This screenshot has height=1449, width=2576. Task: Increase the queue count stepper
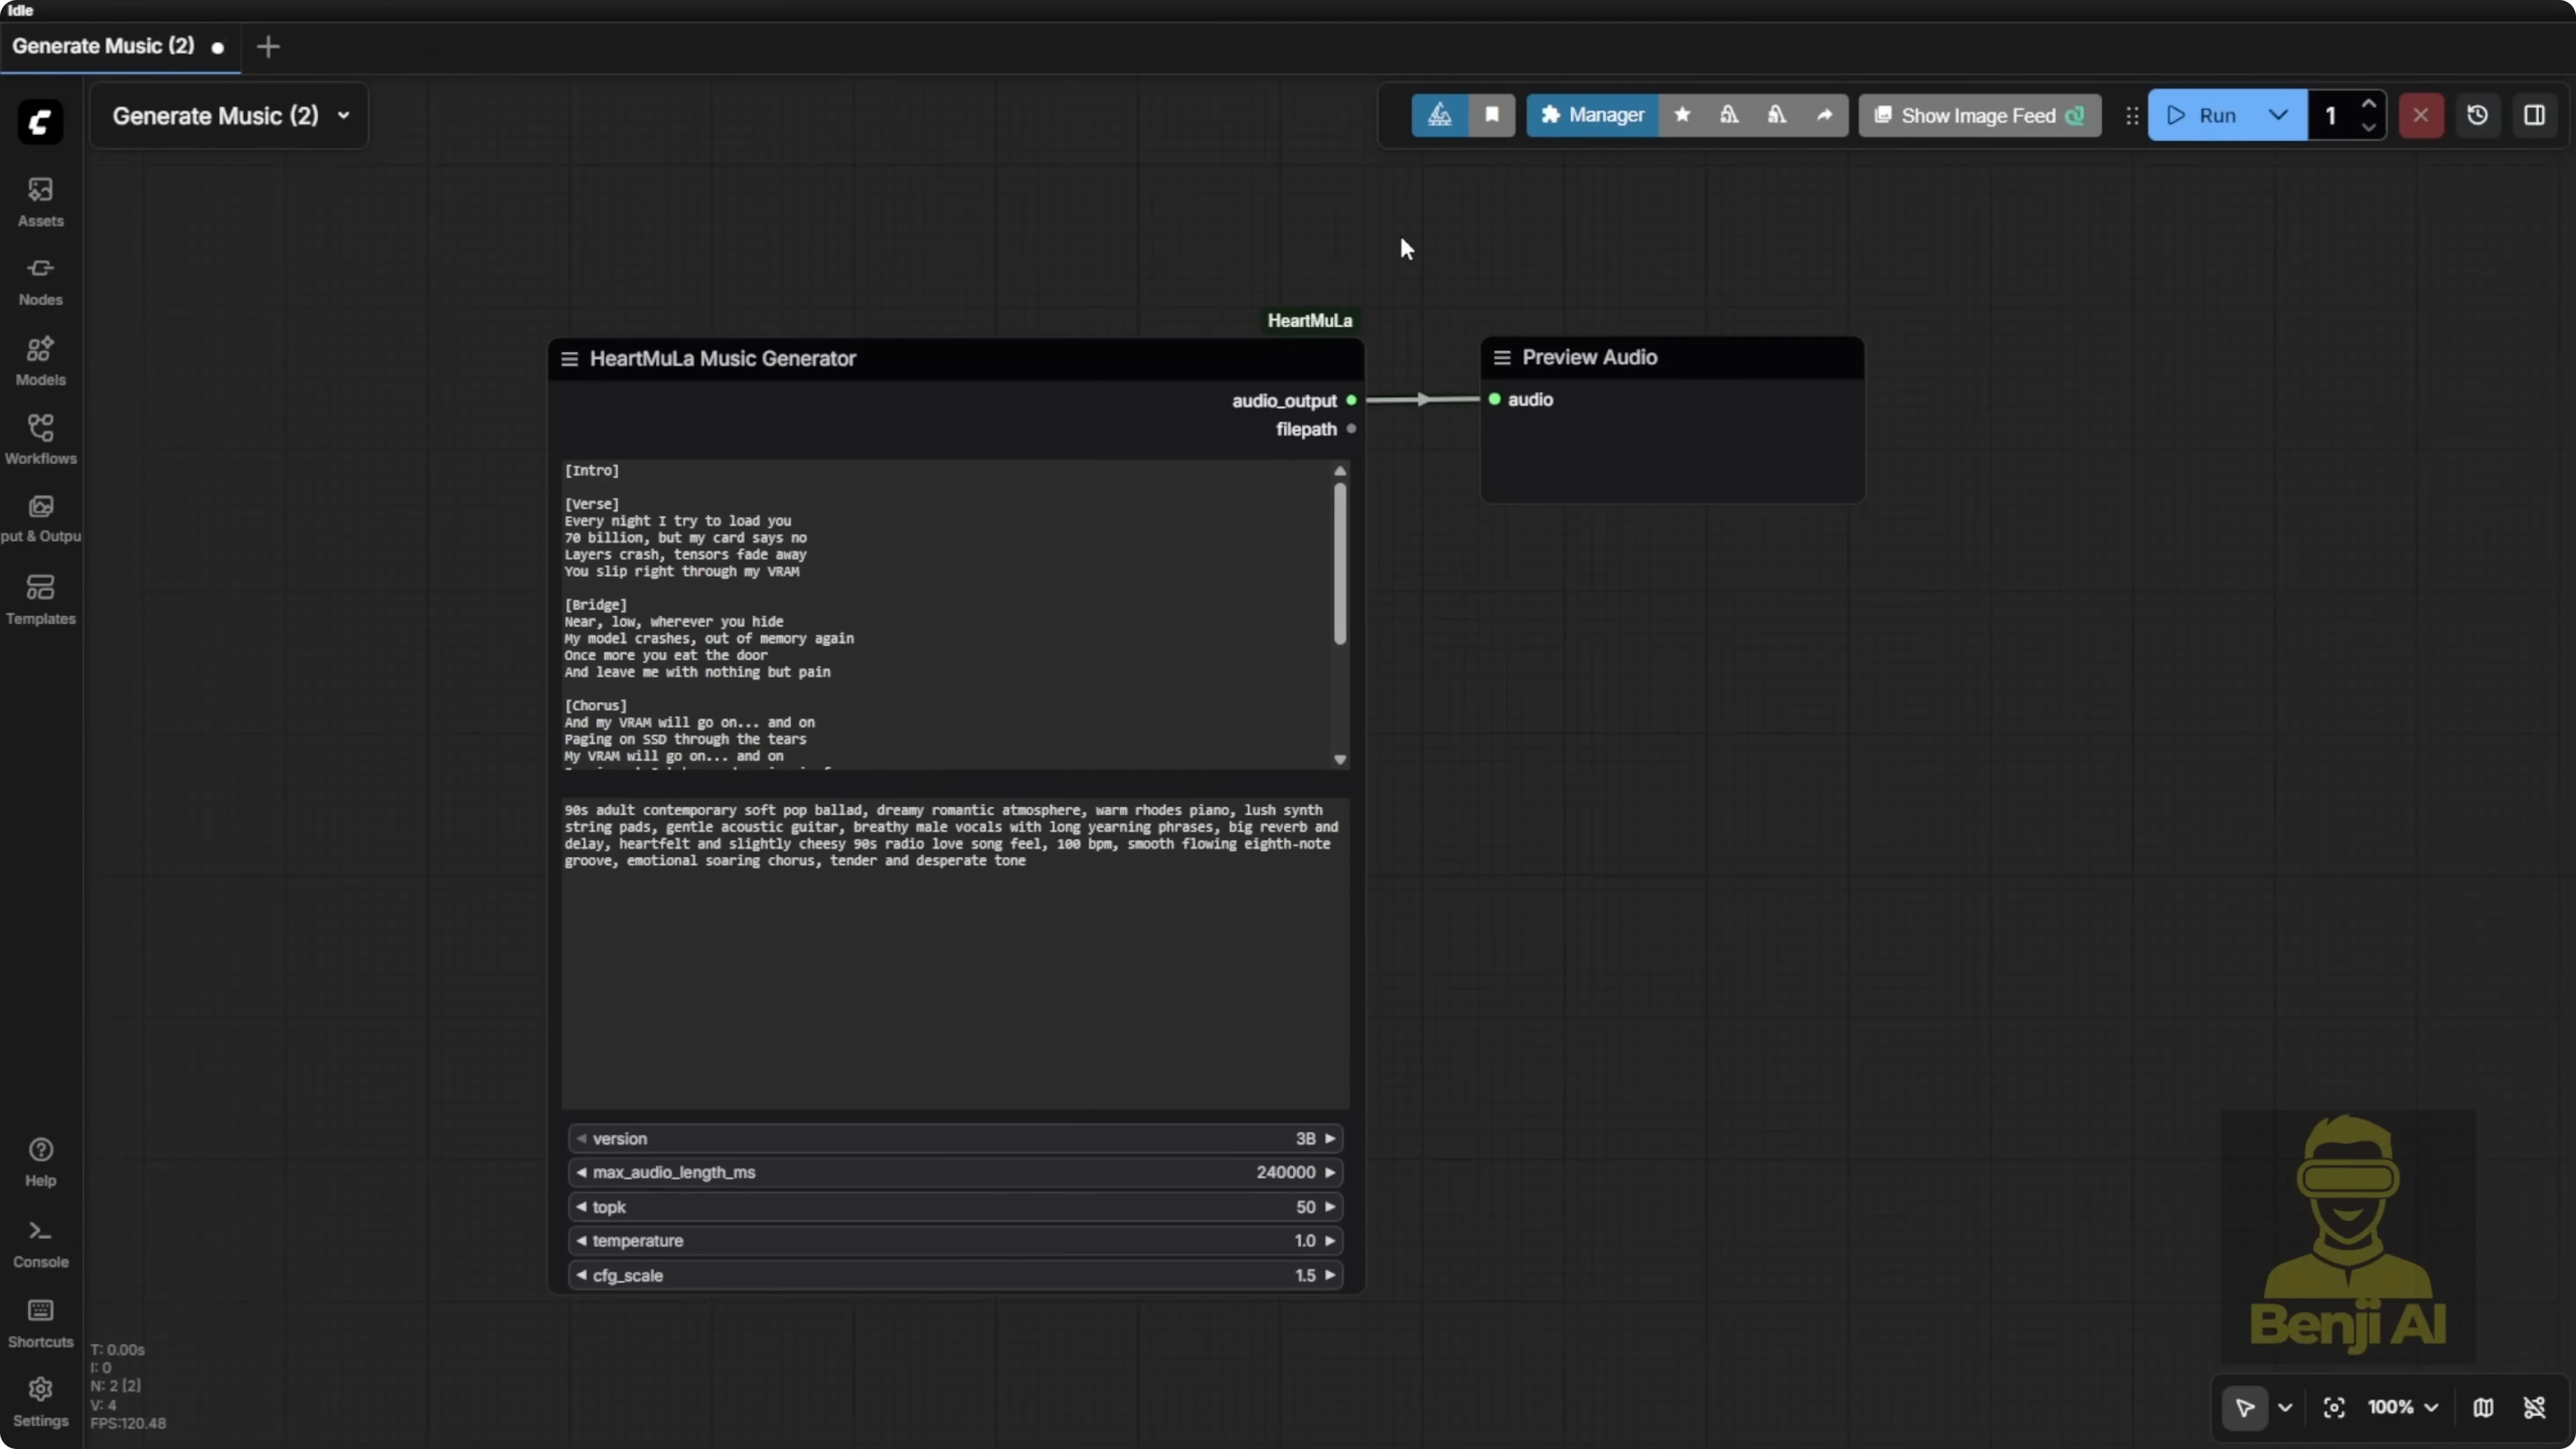click(x=2369, y=103)
